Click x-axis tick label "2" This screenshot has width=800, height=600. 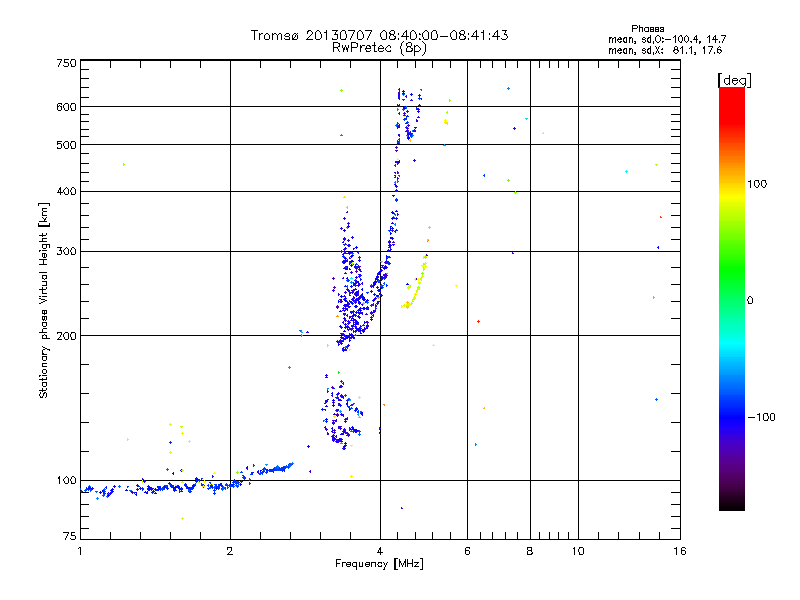(230, 551)
